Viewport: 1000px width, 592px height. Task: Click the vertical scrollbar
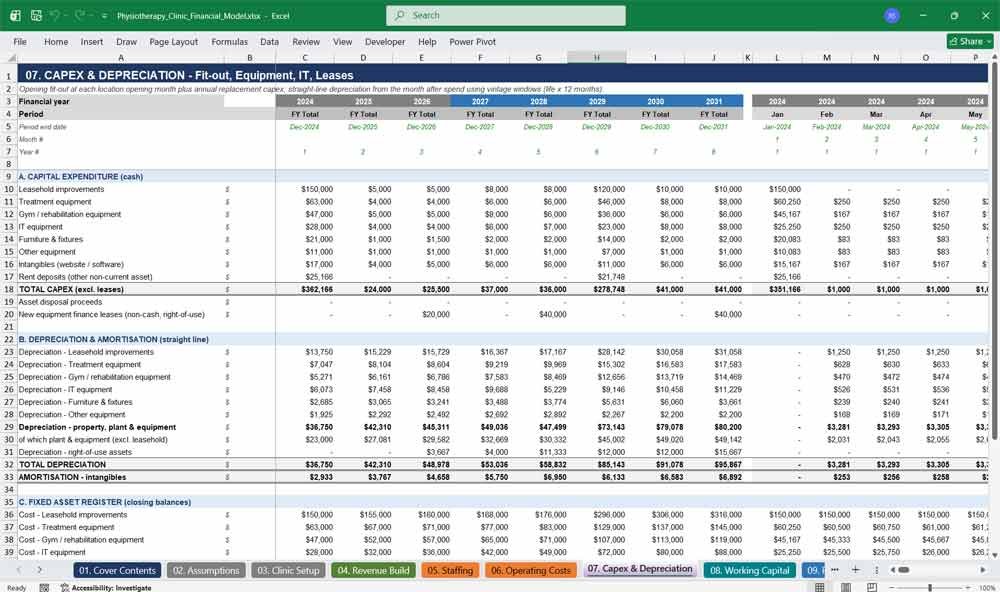994,253
